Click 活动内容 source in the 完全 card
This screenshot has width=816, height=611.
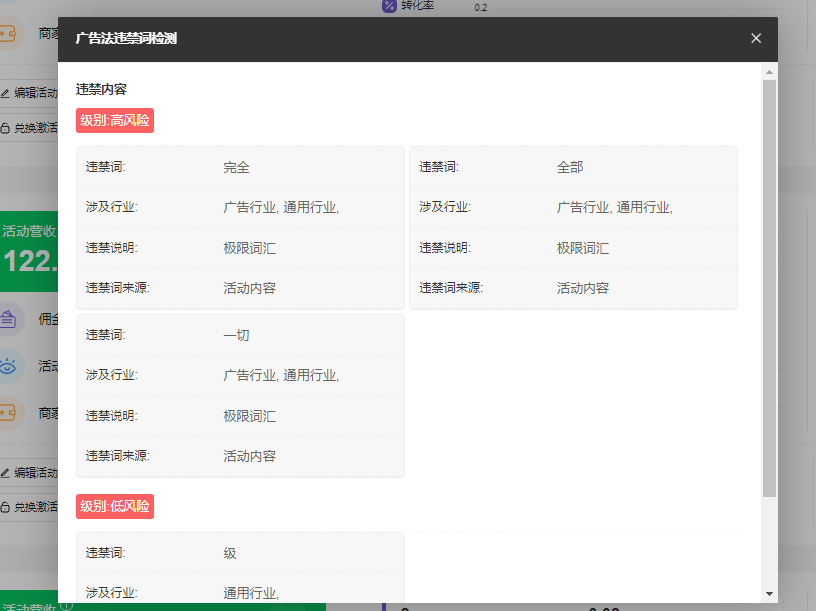click(x=249, y=288)
